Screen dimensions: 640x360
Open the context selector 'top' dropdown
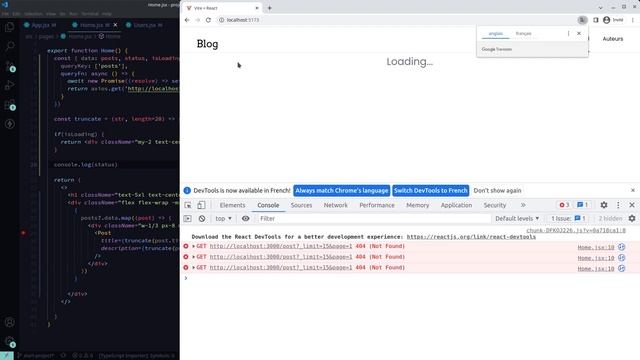(x=223, y=219)
